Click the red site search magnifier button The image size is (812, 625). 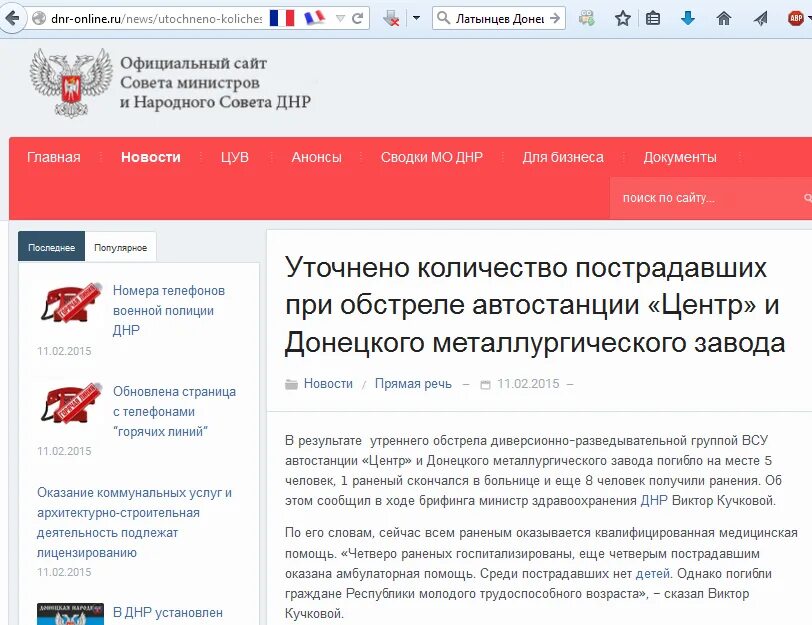[x=805, y=197]
